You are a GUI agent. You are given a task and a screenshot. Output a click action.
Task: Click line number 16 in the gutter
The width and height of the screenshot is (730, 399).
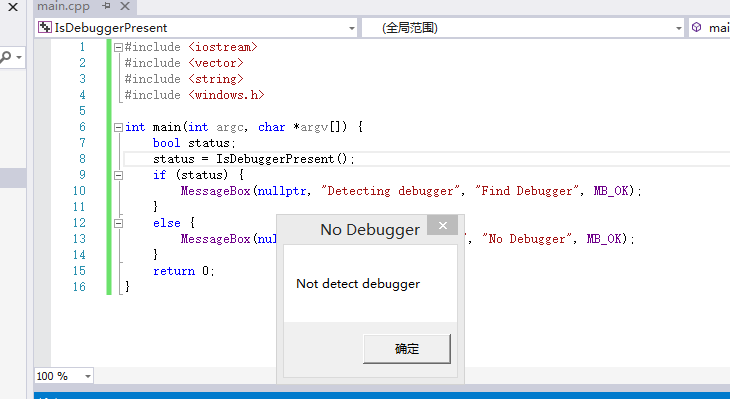(79, 287)
